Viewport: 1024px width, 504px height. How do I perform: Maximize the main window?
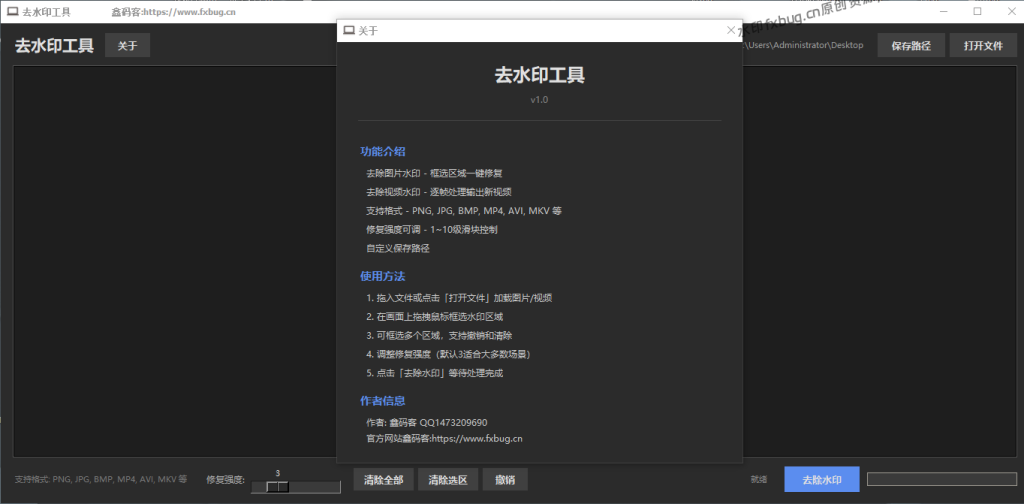pos(977,11)
